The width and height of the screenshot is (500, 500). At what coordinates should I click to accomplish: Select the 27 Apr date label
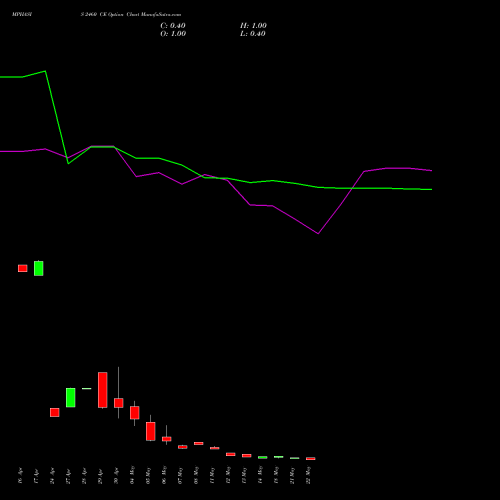[68, 476]
